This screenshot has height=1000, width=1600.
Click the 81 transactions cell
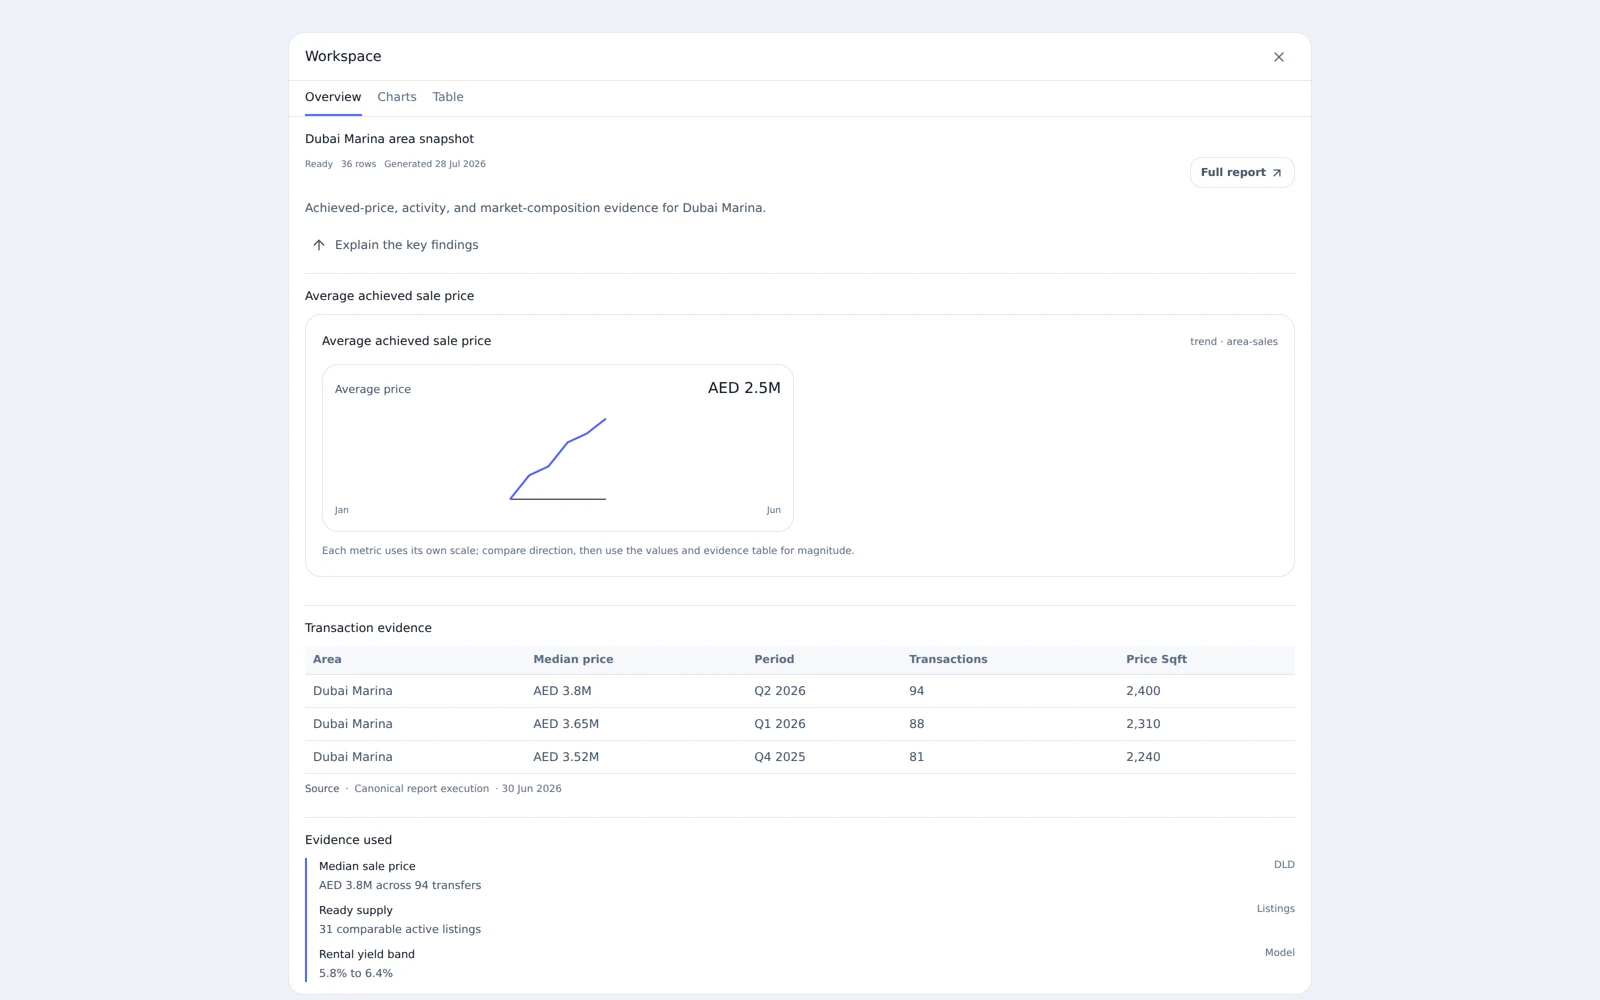click(x=917, y=757)
